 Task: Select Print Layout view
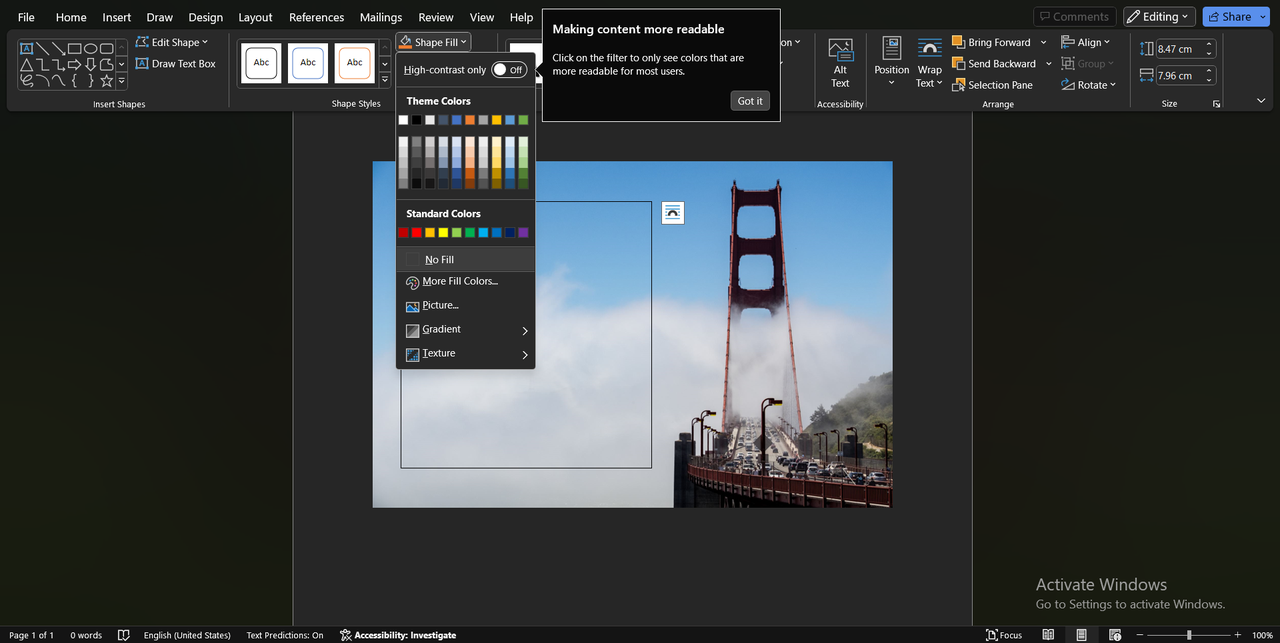[x=1081, y=635]
